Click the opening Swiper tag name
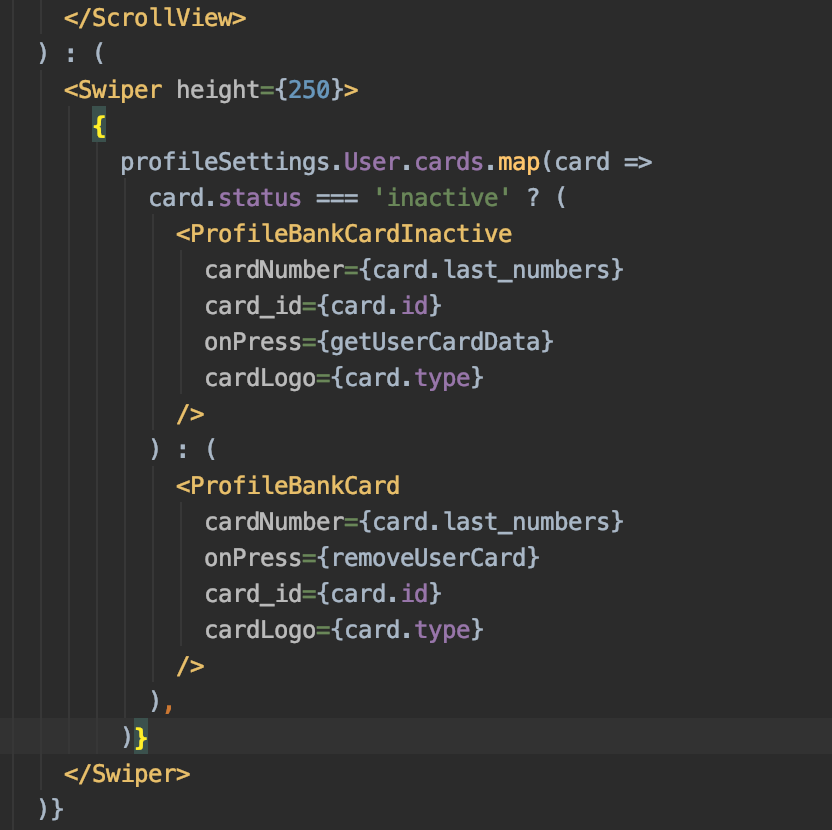The image size is (832, 830). click(x=119, y=90)
